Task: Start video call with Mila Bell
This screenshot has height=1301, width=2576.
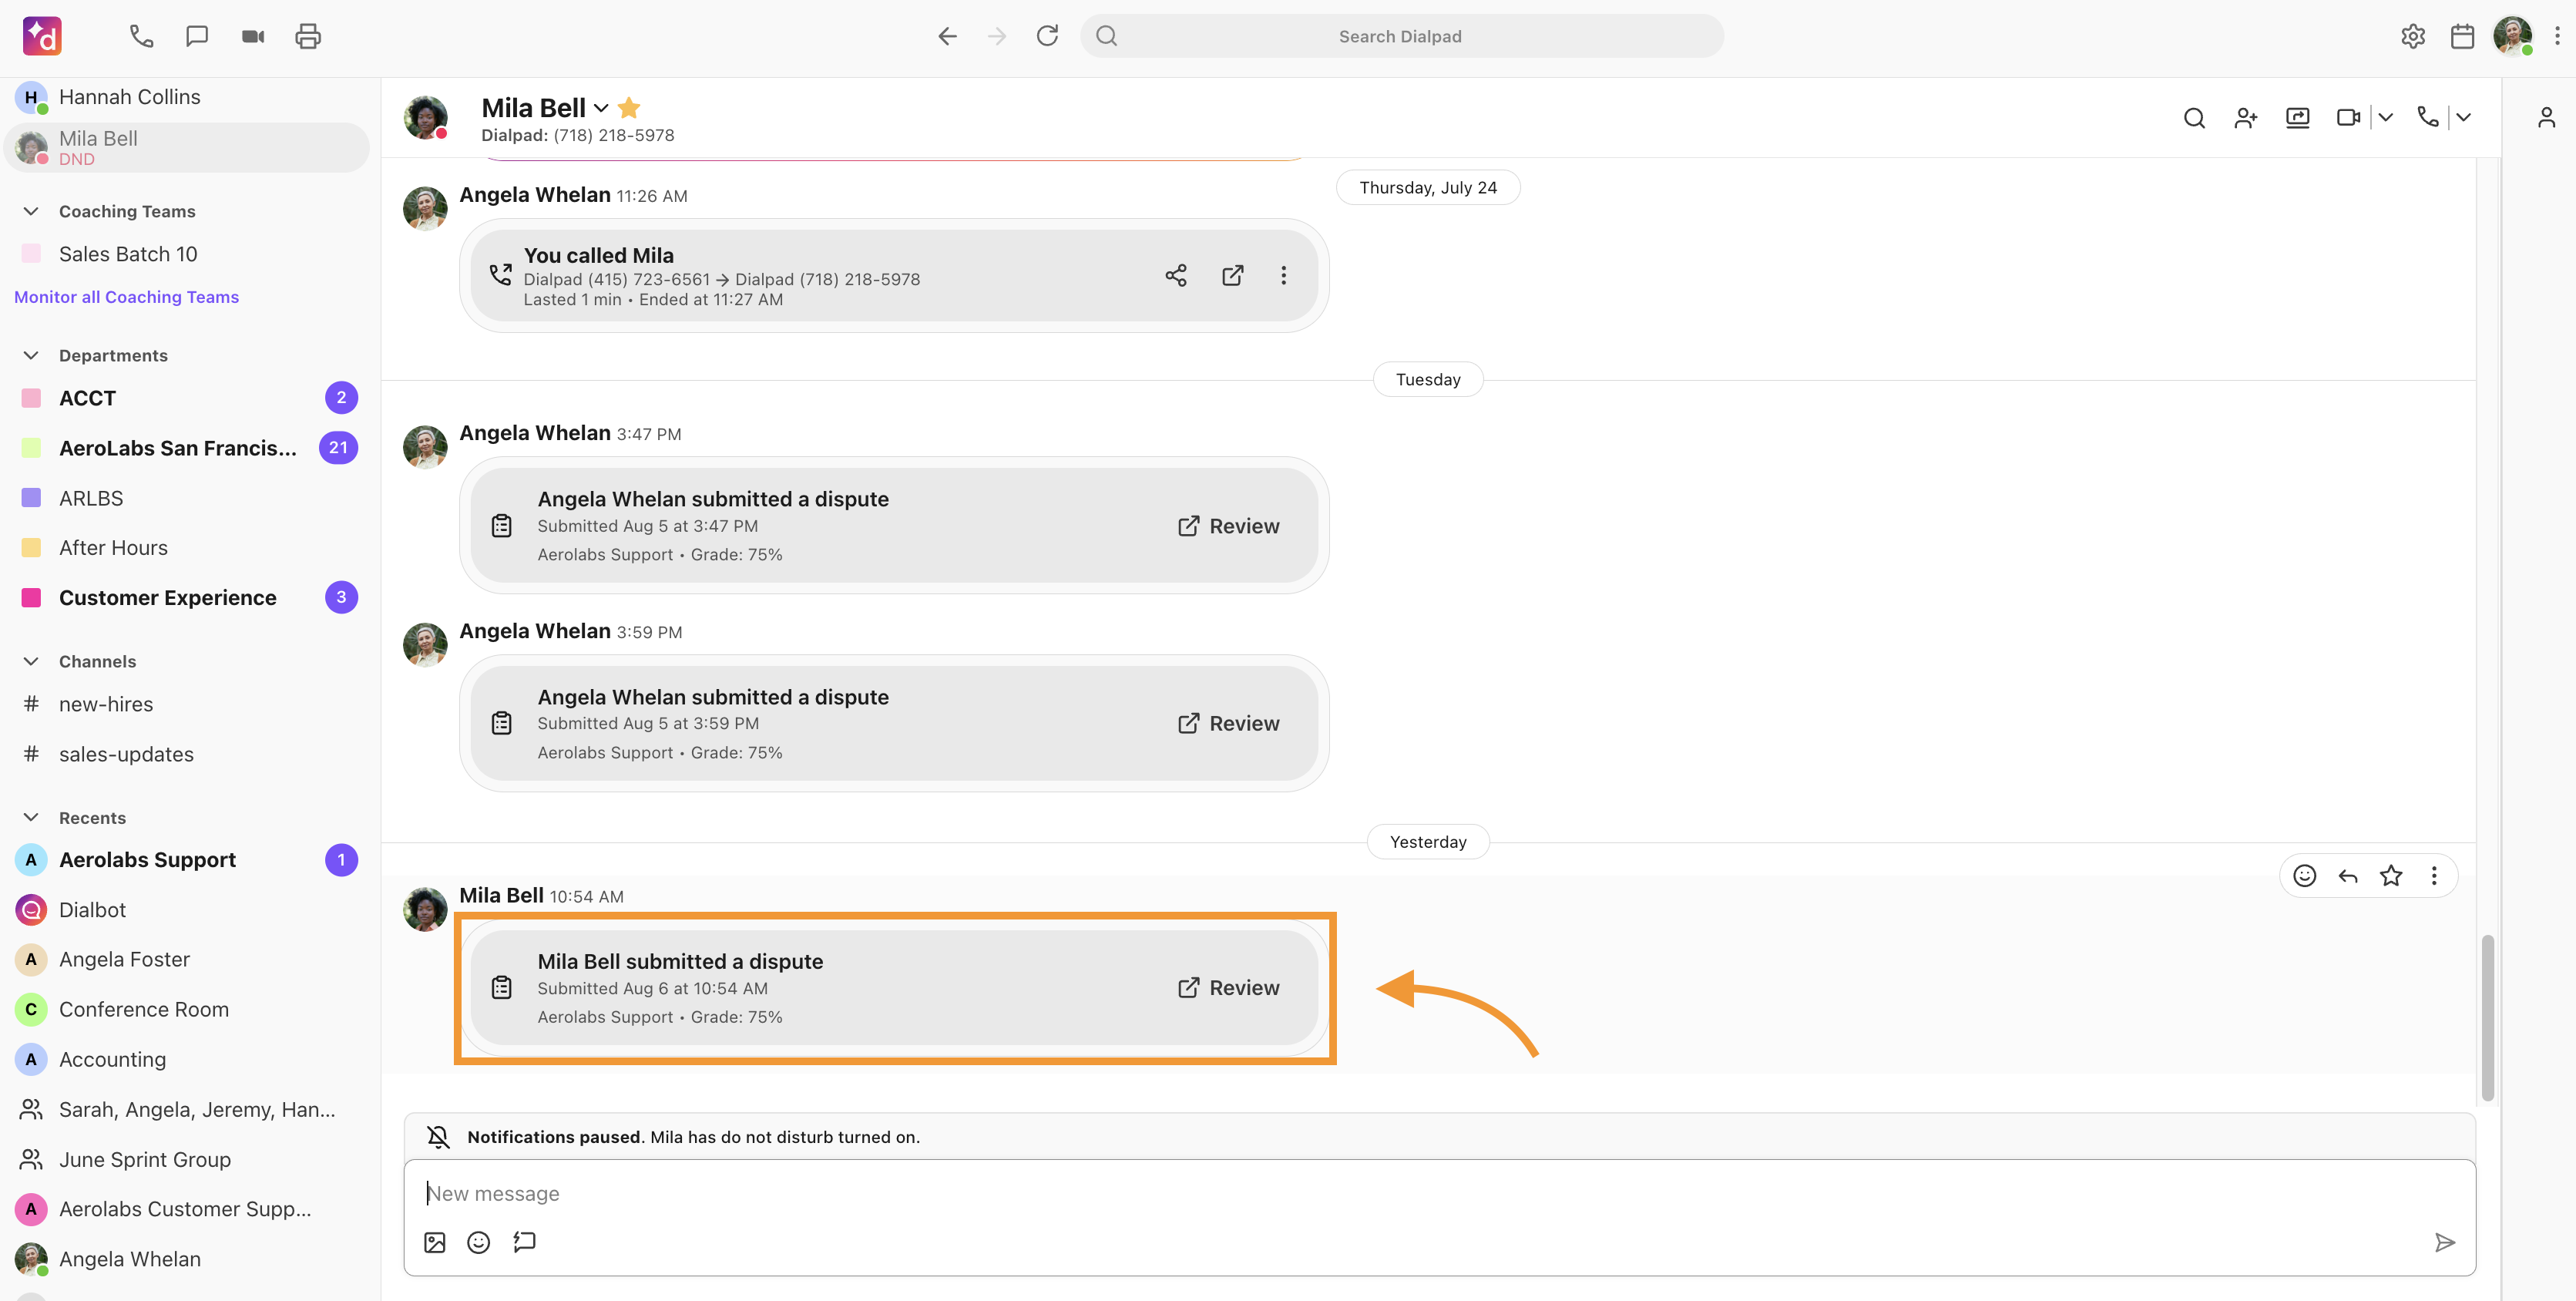Action: click(x=2348, y=118)
